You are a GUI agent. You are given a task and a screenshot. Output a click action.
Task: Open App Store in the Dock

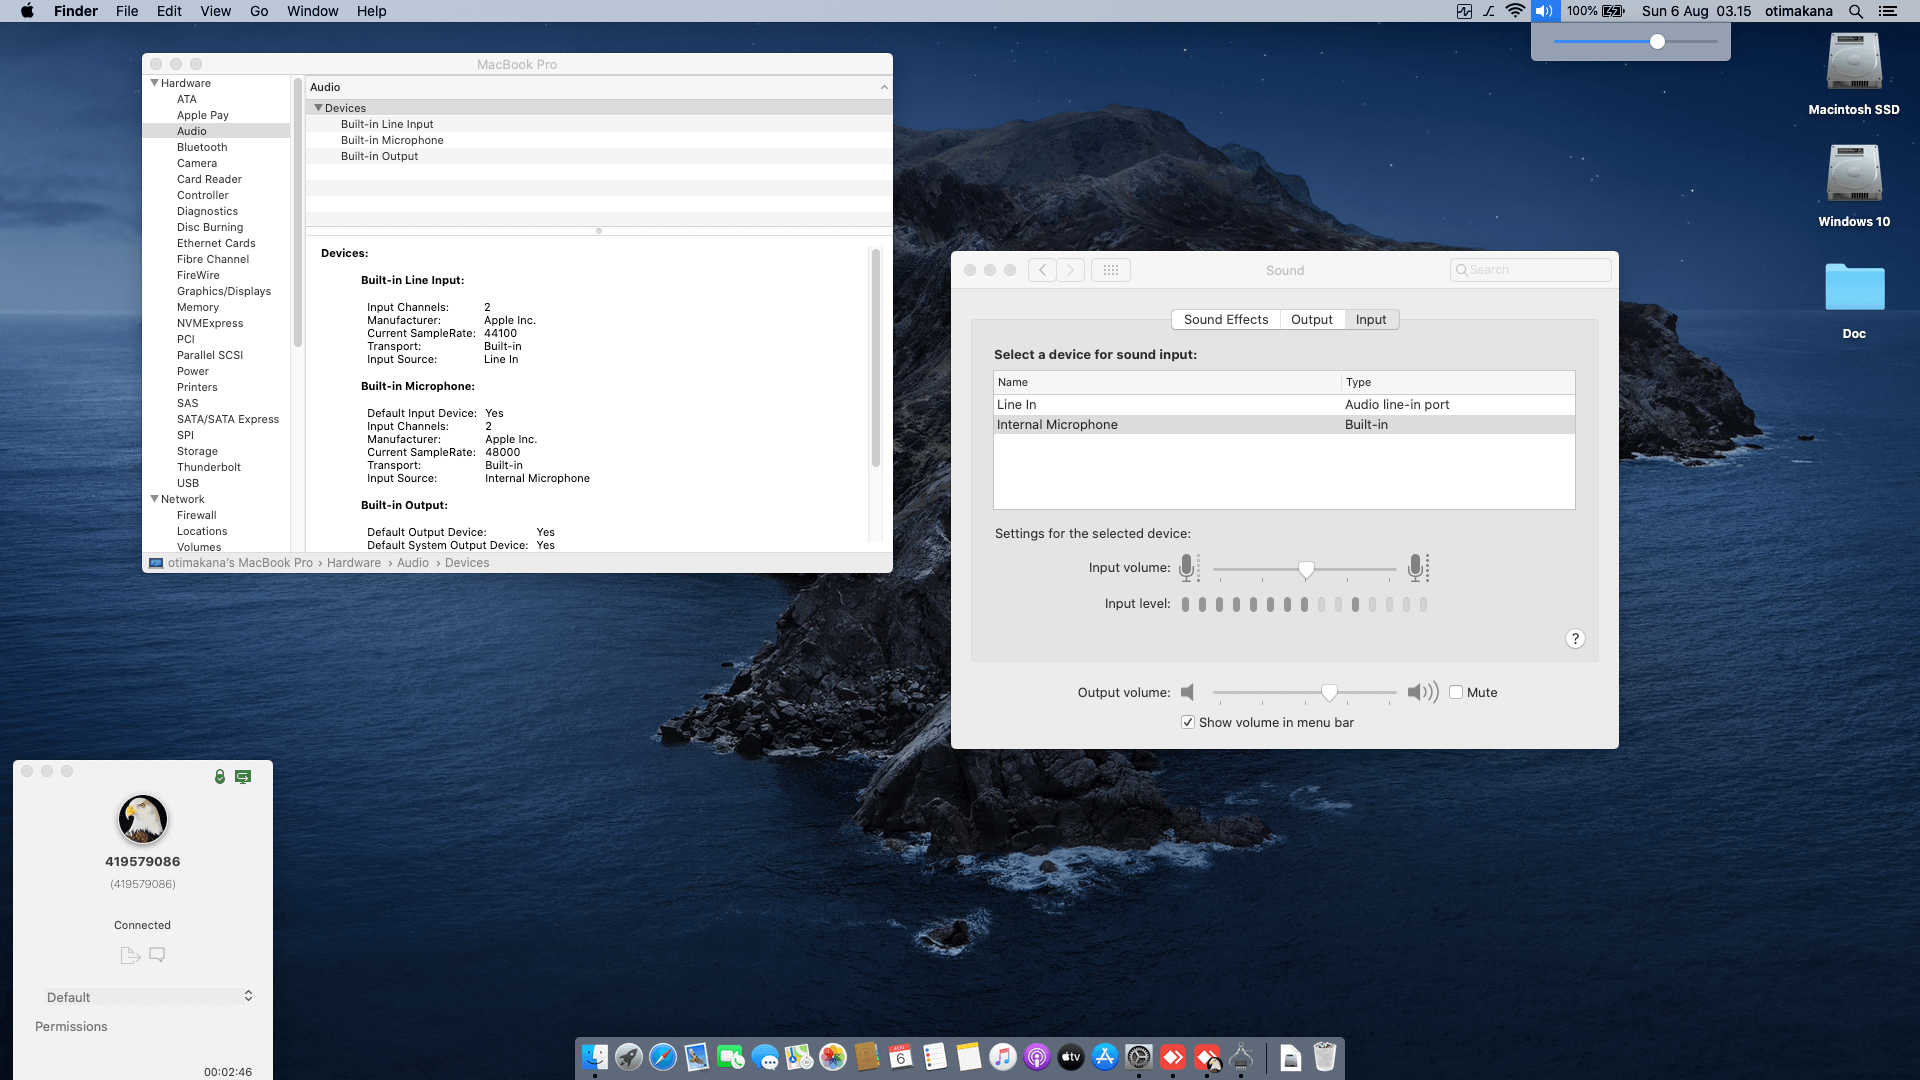click(1105, 1057)
